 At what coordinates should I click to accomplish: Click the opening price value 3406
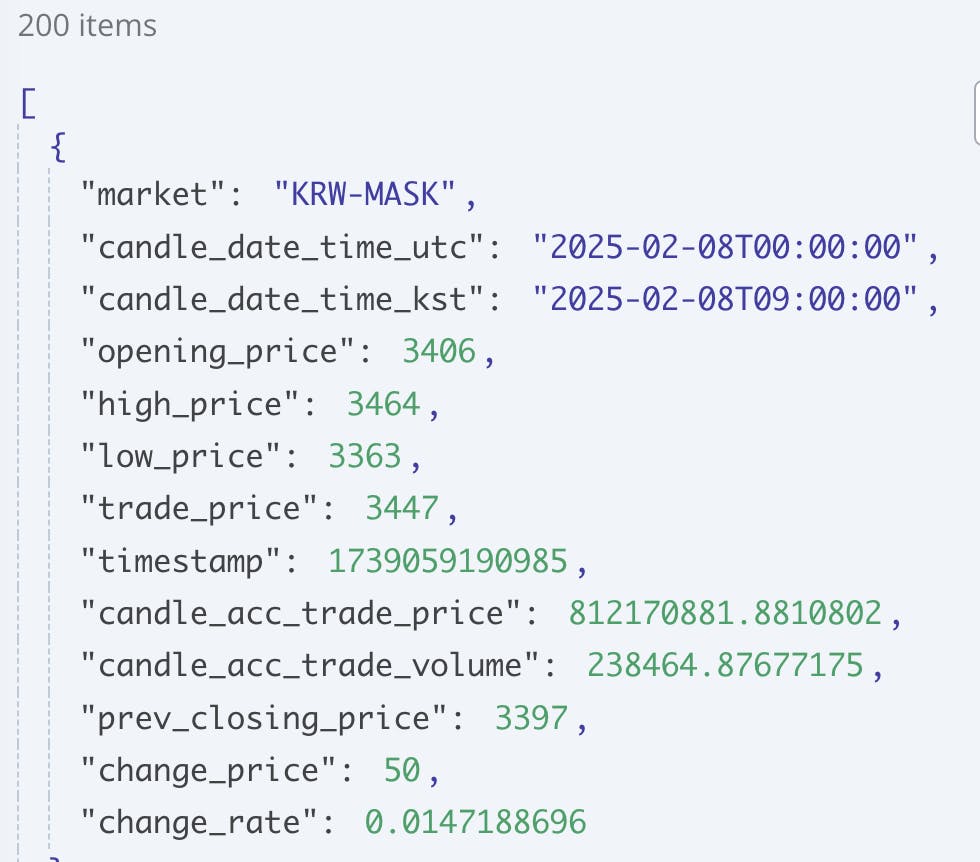(x=439, y=351)
